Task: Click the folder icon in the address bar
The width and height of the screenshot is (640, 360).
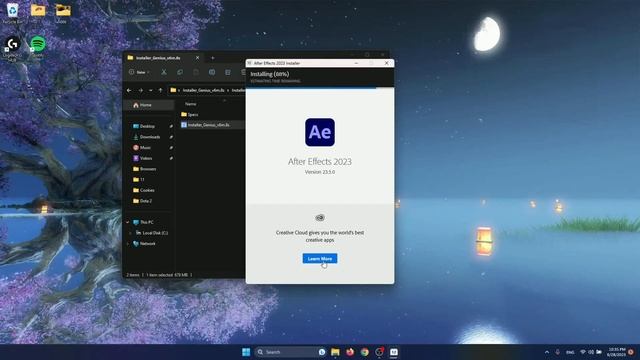Action: point(173,90)
